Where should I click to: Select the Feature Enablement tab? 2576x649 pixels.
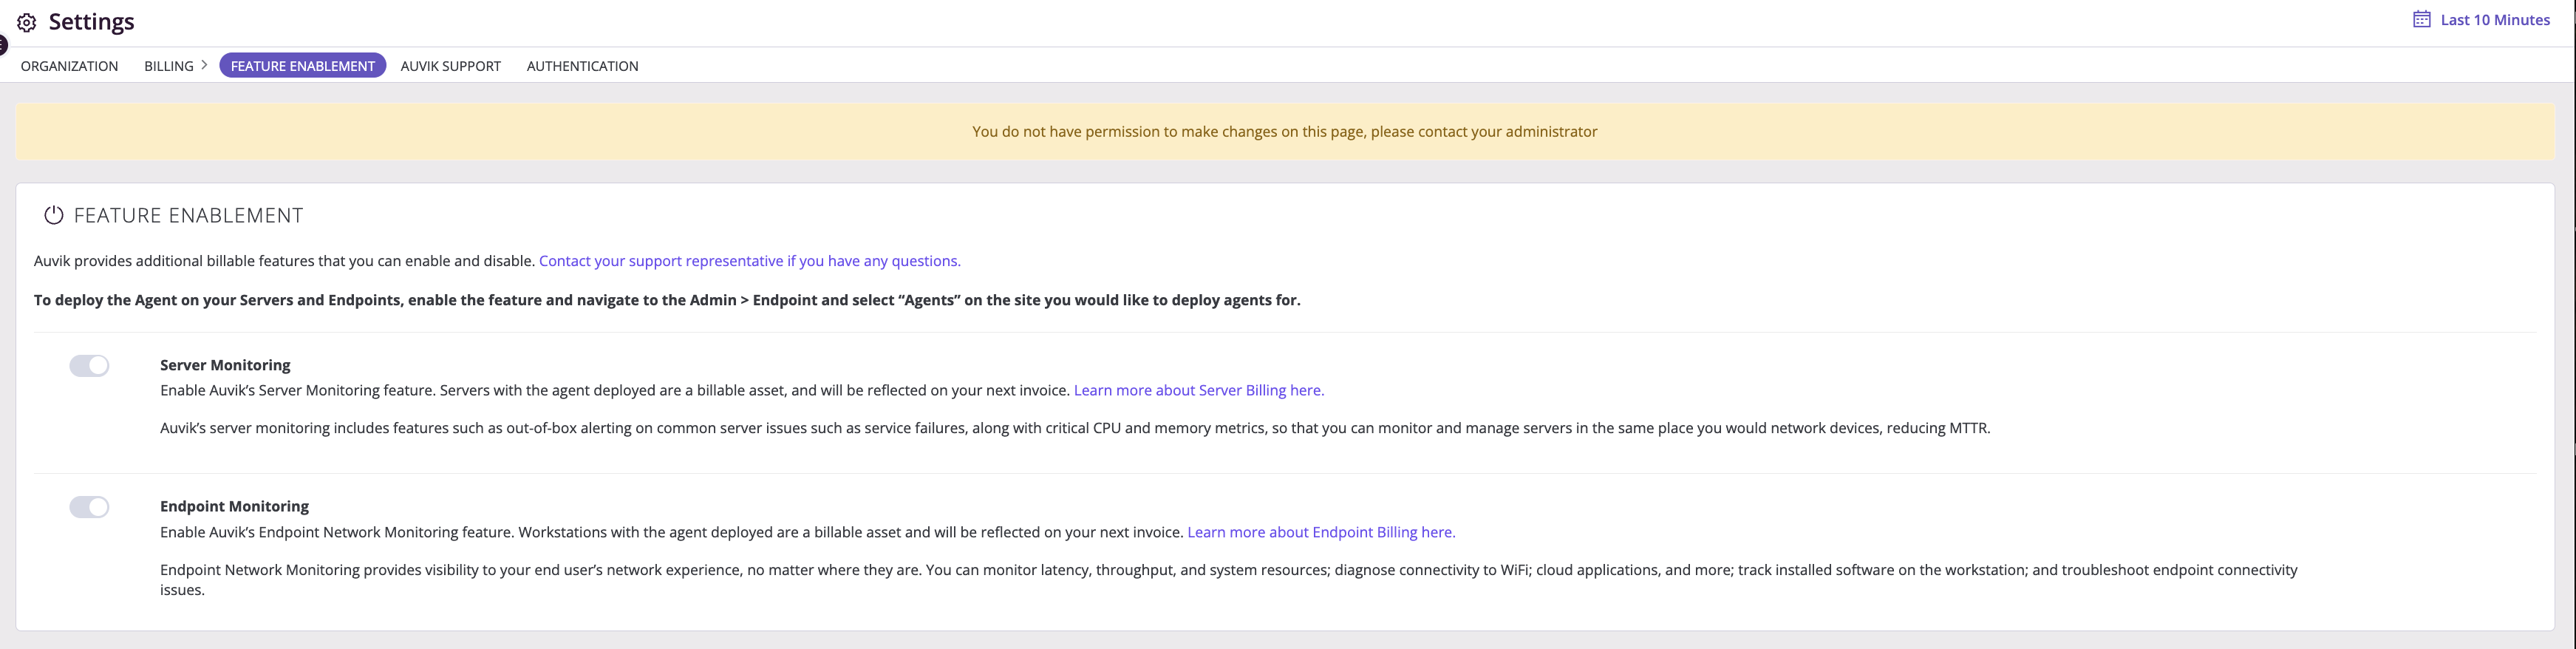pyautogui.click(x=303, y=66)
